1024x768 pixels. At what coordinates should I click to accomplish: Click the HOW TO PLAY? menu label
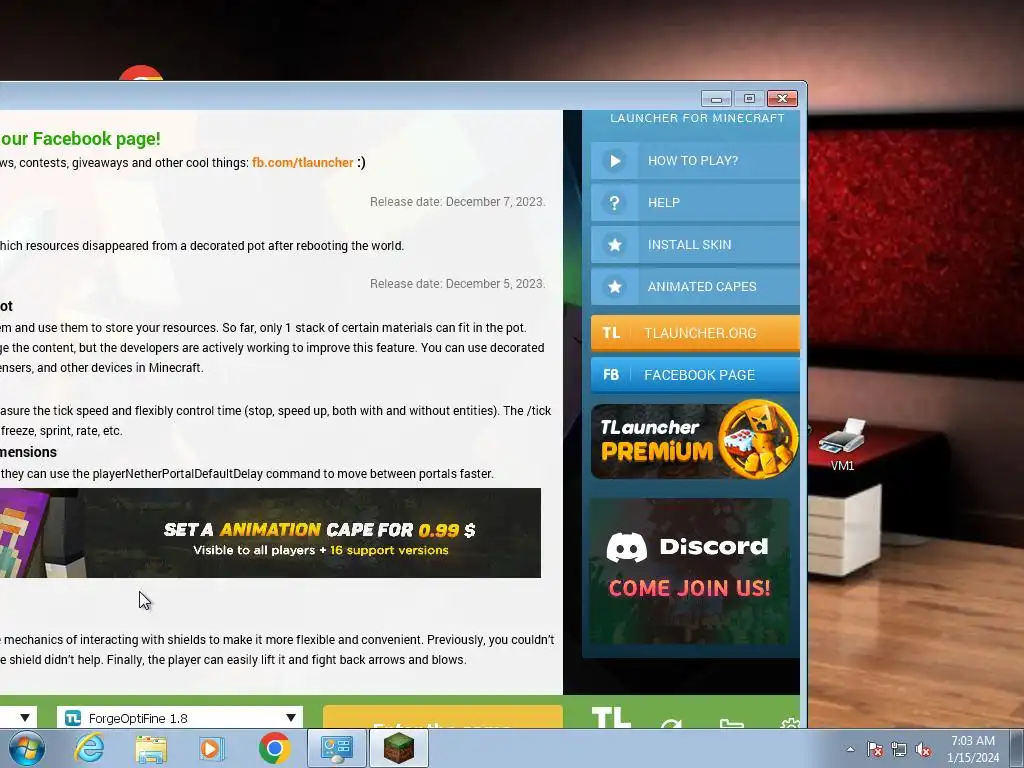(692, 161)
